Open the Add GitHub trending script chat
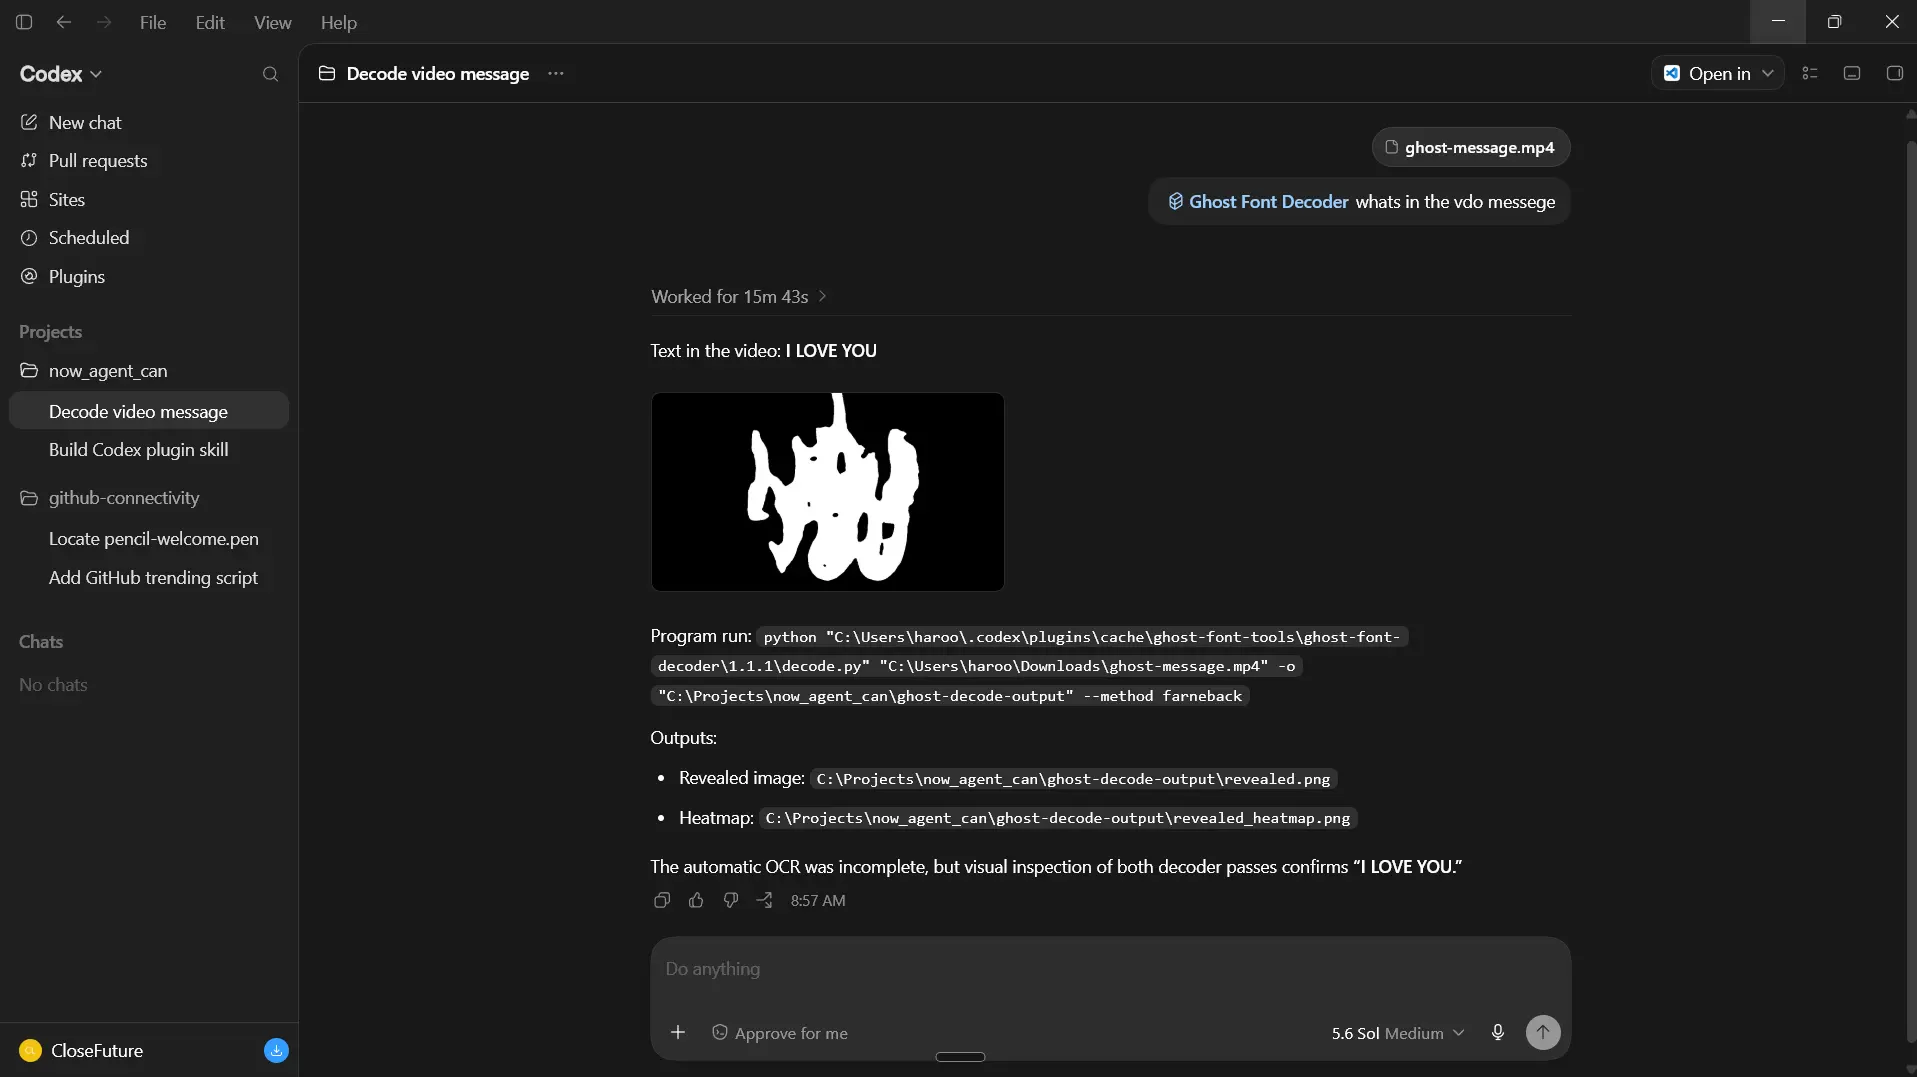The width and height of the screenshot is (1917, 1077). point(149,577)
